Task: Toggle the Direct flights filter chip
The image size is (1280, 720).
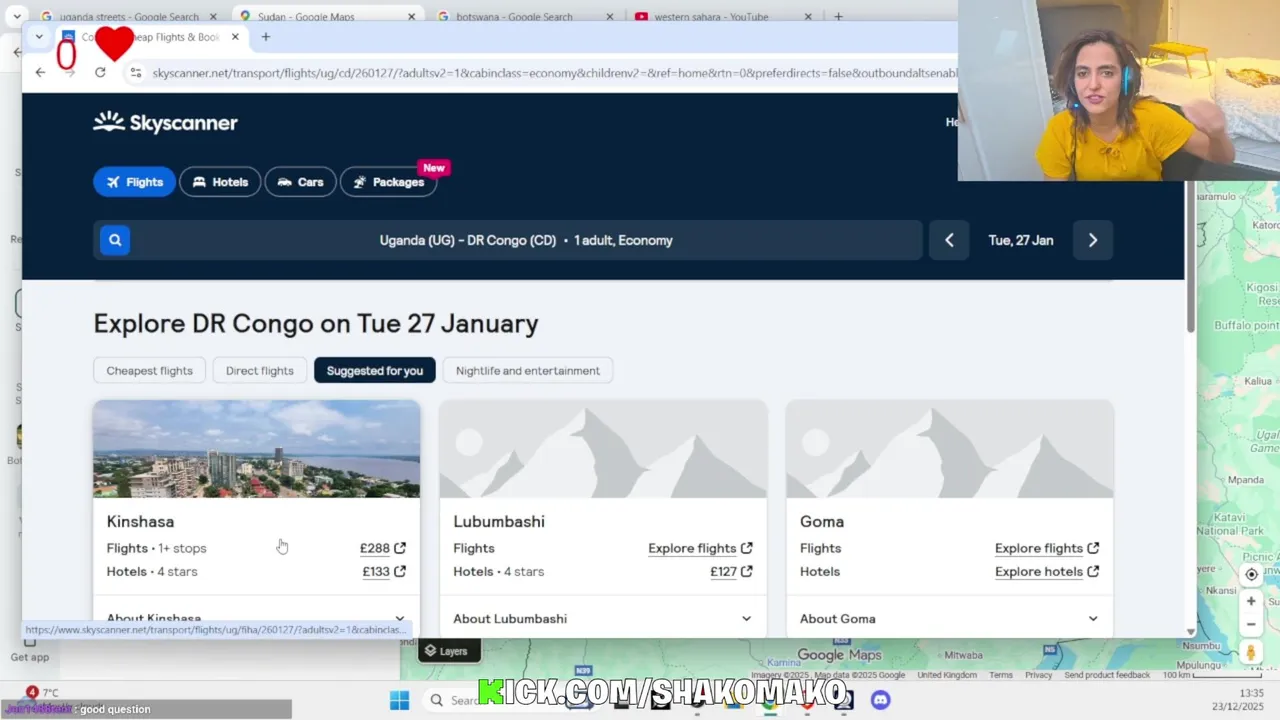Action: (259, 370)
